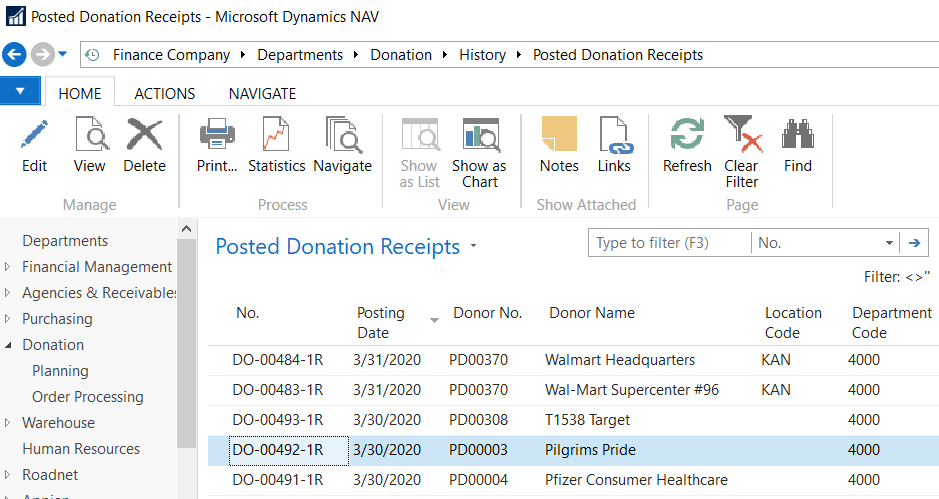Open the Links attachment icon
The image size is (939, 499).
616,135
